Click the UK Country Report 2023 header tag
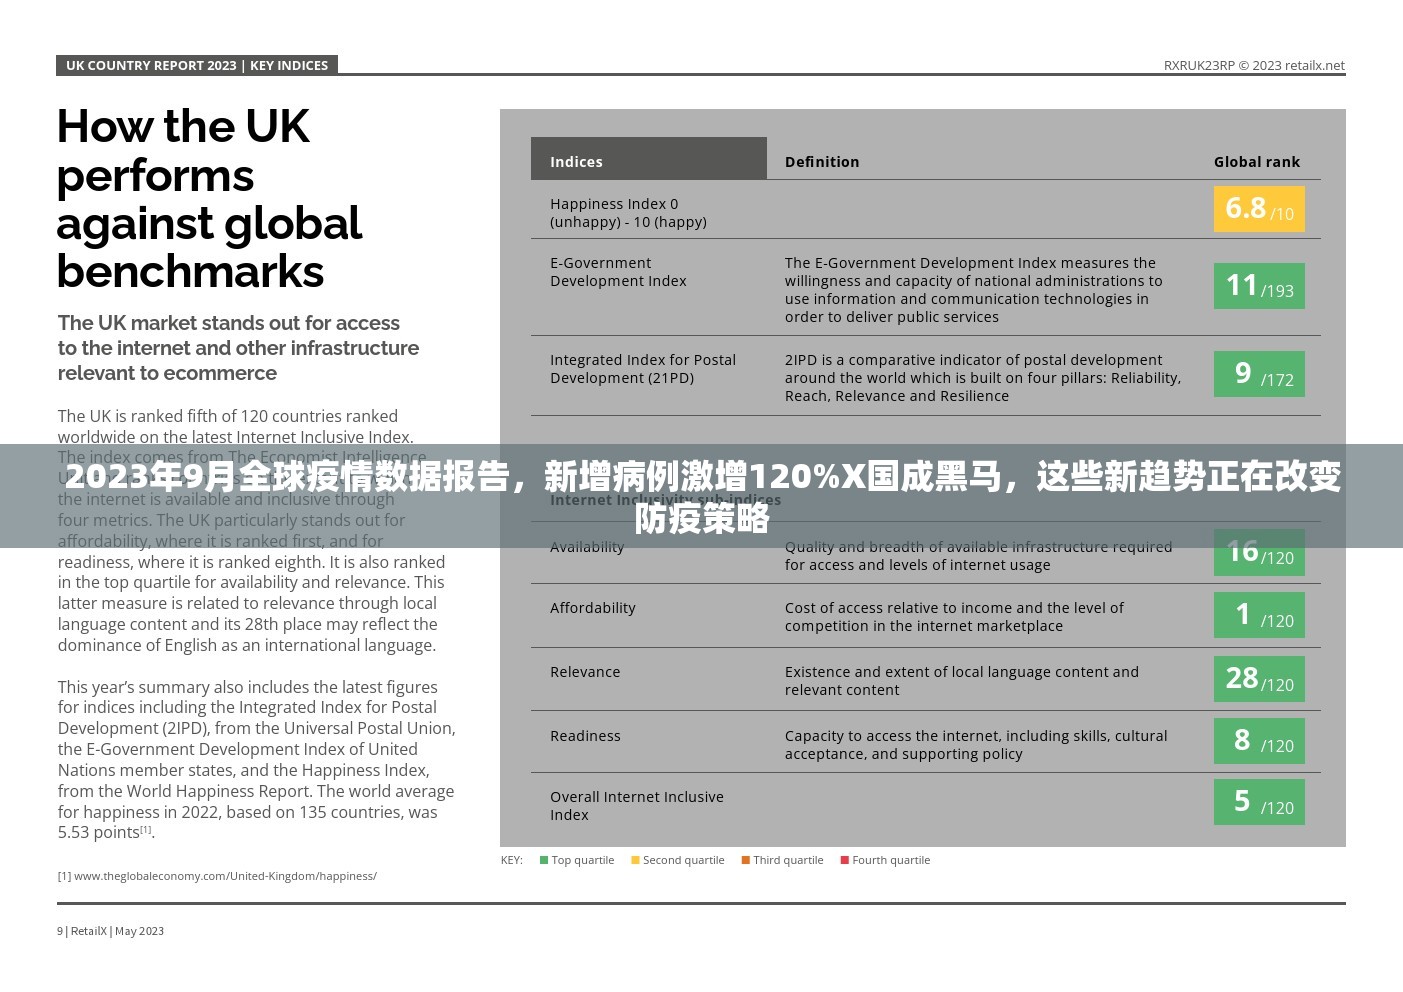The image size is (1403, 992). click(x=197, y=66)
